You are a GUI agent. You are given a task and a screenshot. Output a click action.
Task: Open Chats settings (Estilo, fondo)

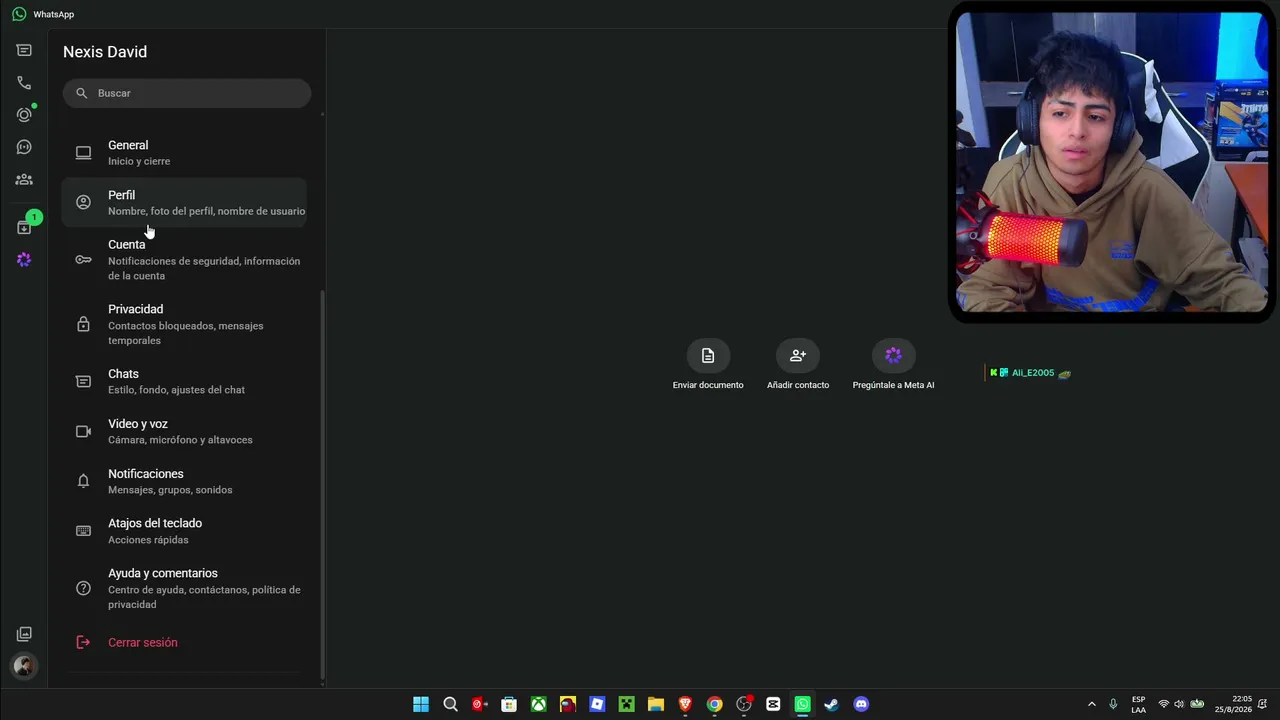pos(184,382)
